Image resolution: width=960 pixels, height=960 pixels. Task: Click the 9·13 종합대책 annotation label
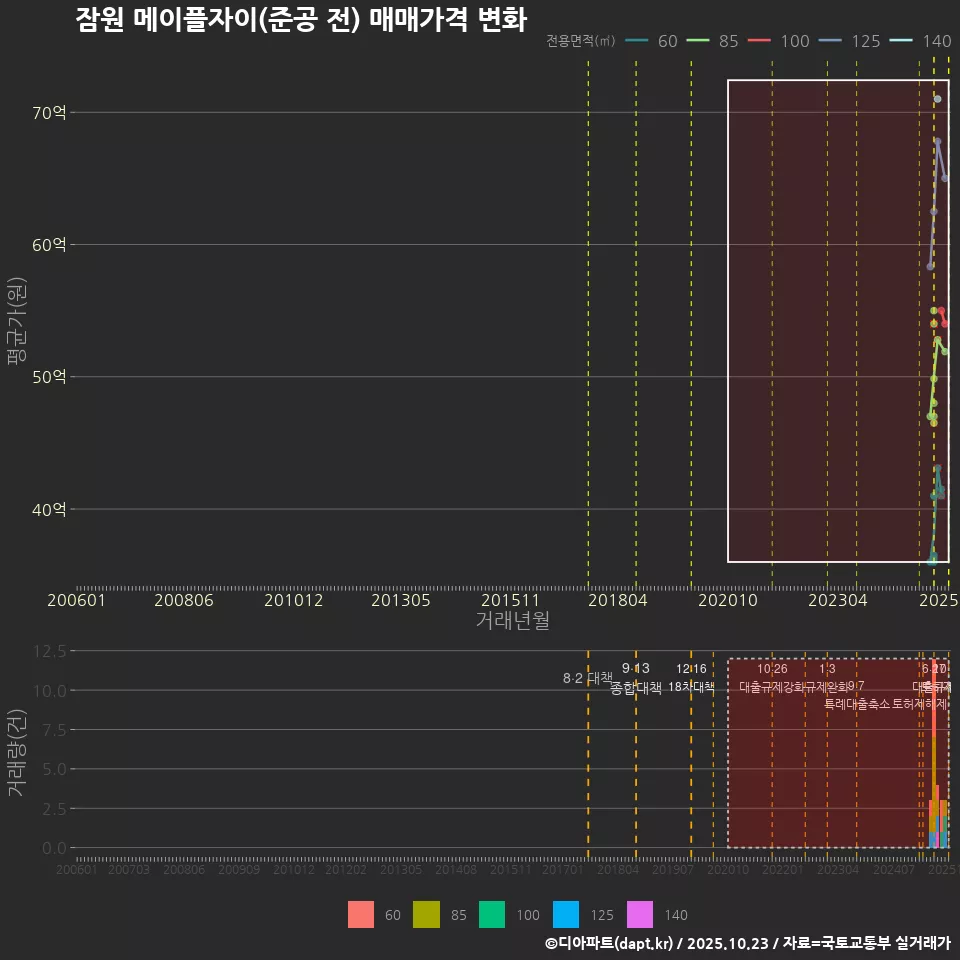tap(635, 679)
